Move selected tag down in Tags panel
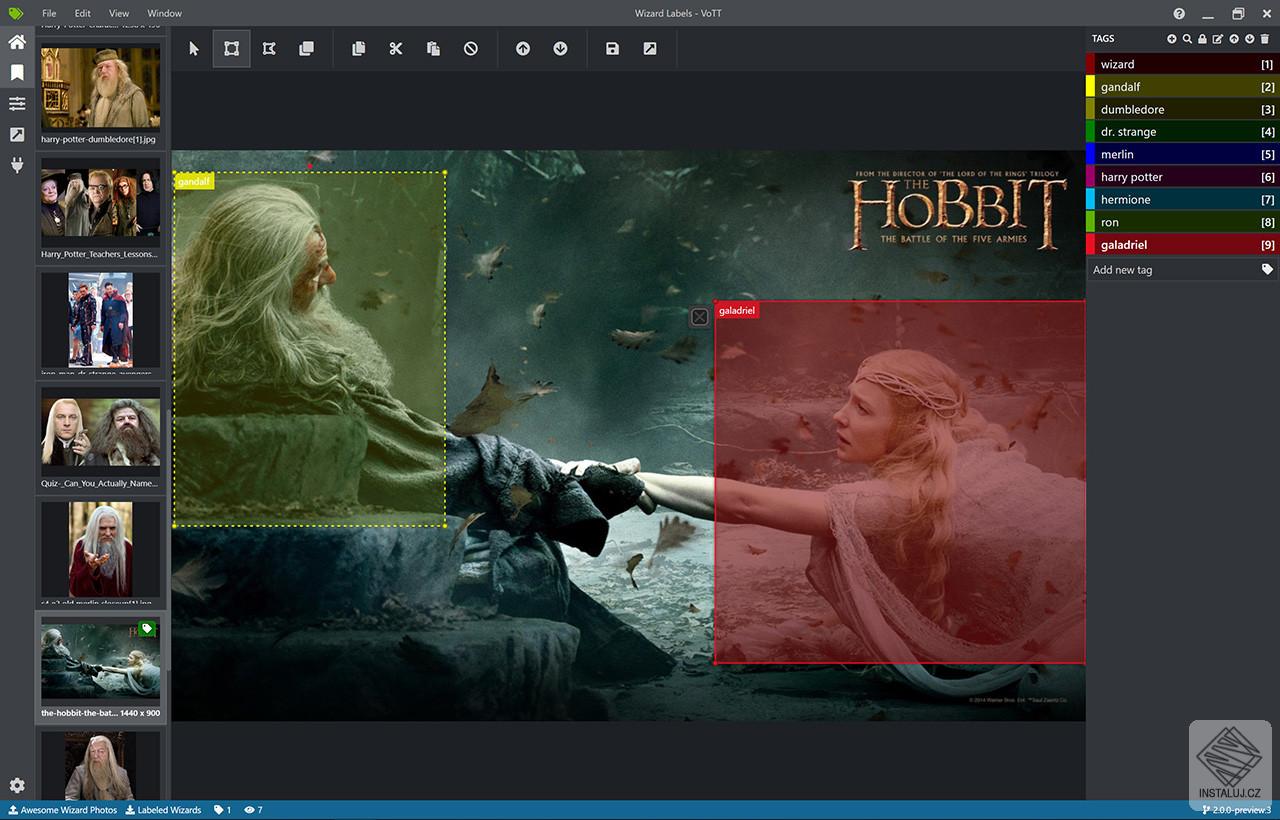The height and width of the screenshot is (820, 1280). click(1249, 39)
